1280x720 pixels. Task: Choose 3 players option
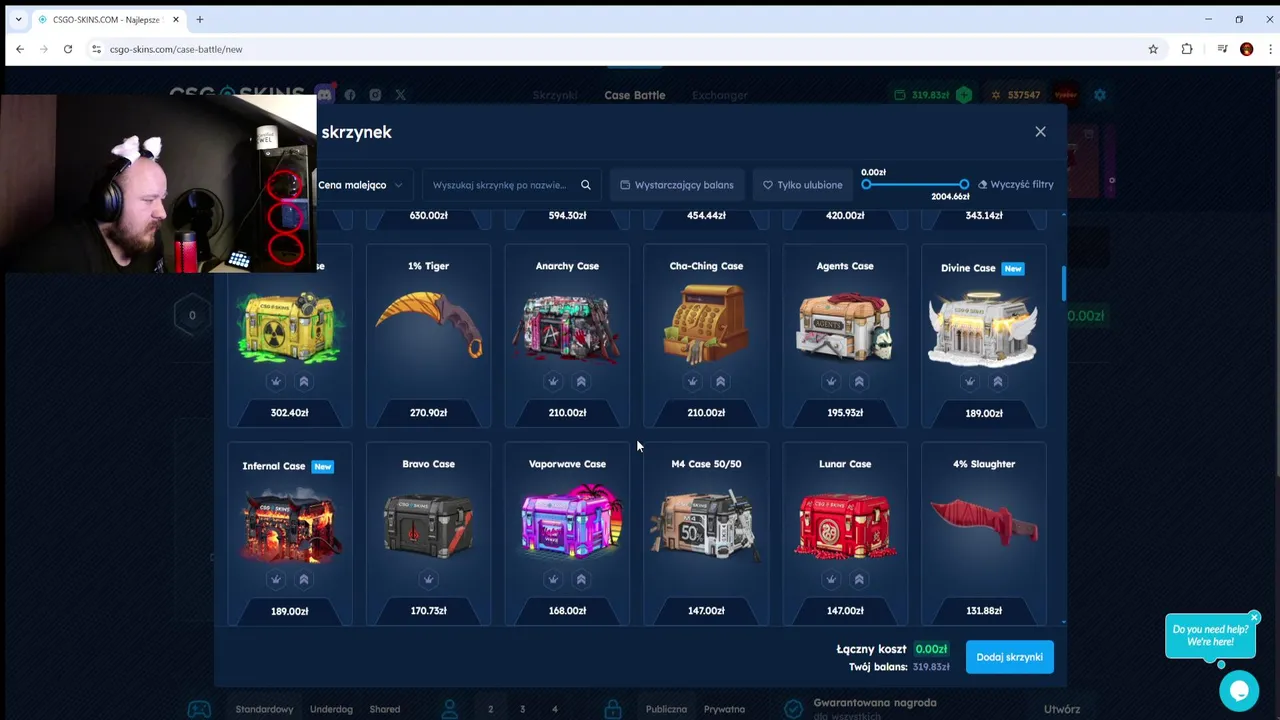[522, 709]
